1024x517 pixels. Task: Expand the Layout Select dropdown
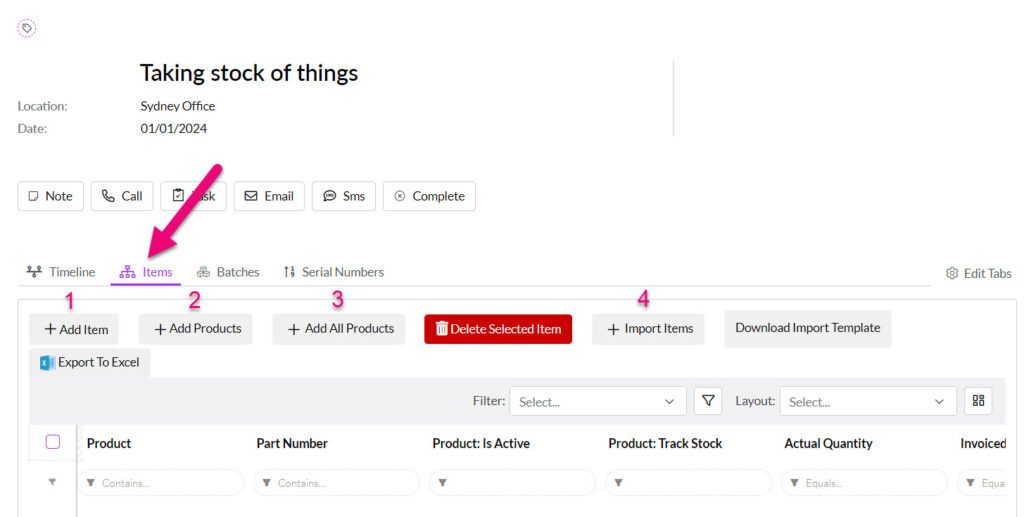click(868, 401)
